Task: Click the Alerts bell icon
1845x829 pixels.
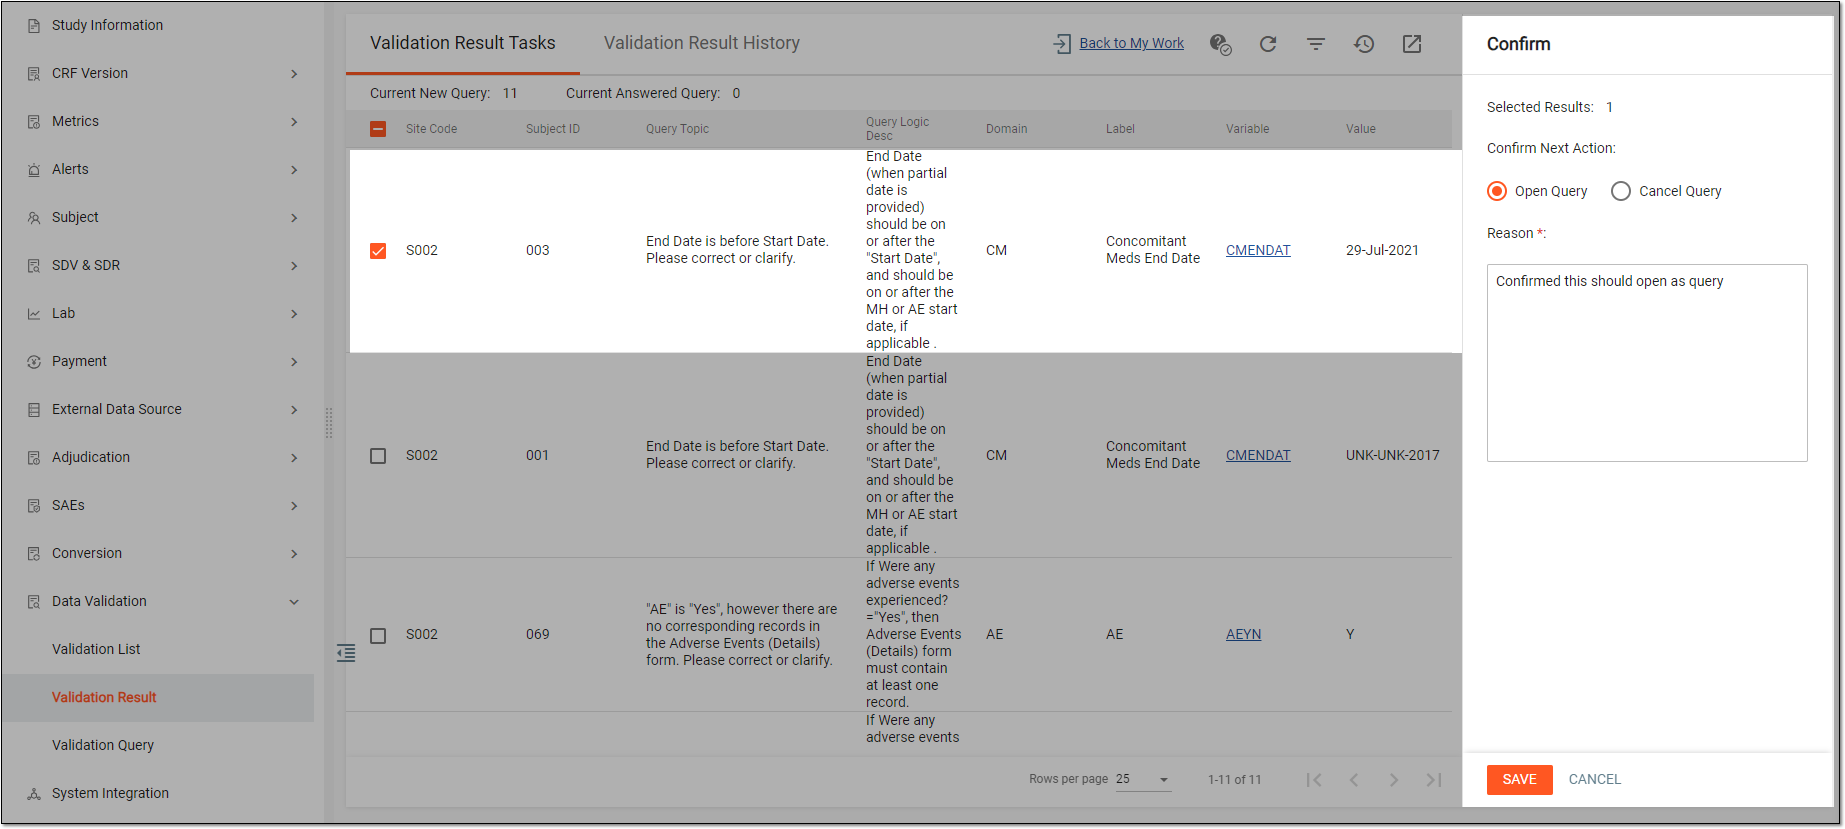Action: [34, 170]
